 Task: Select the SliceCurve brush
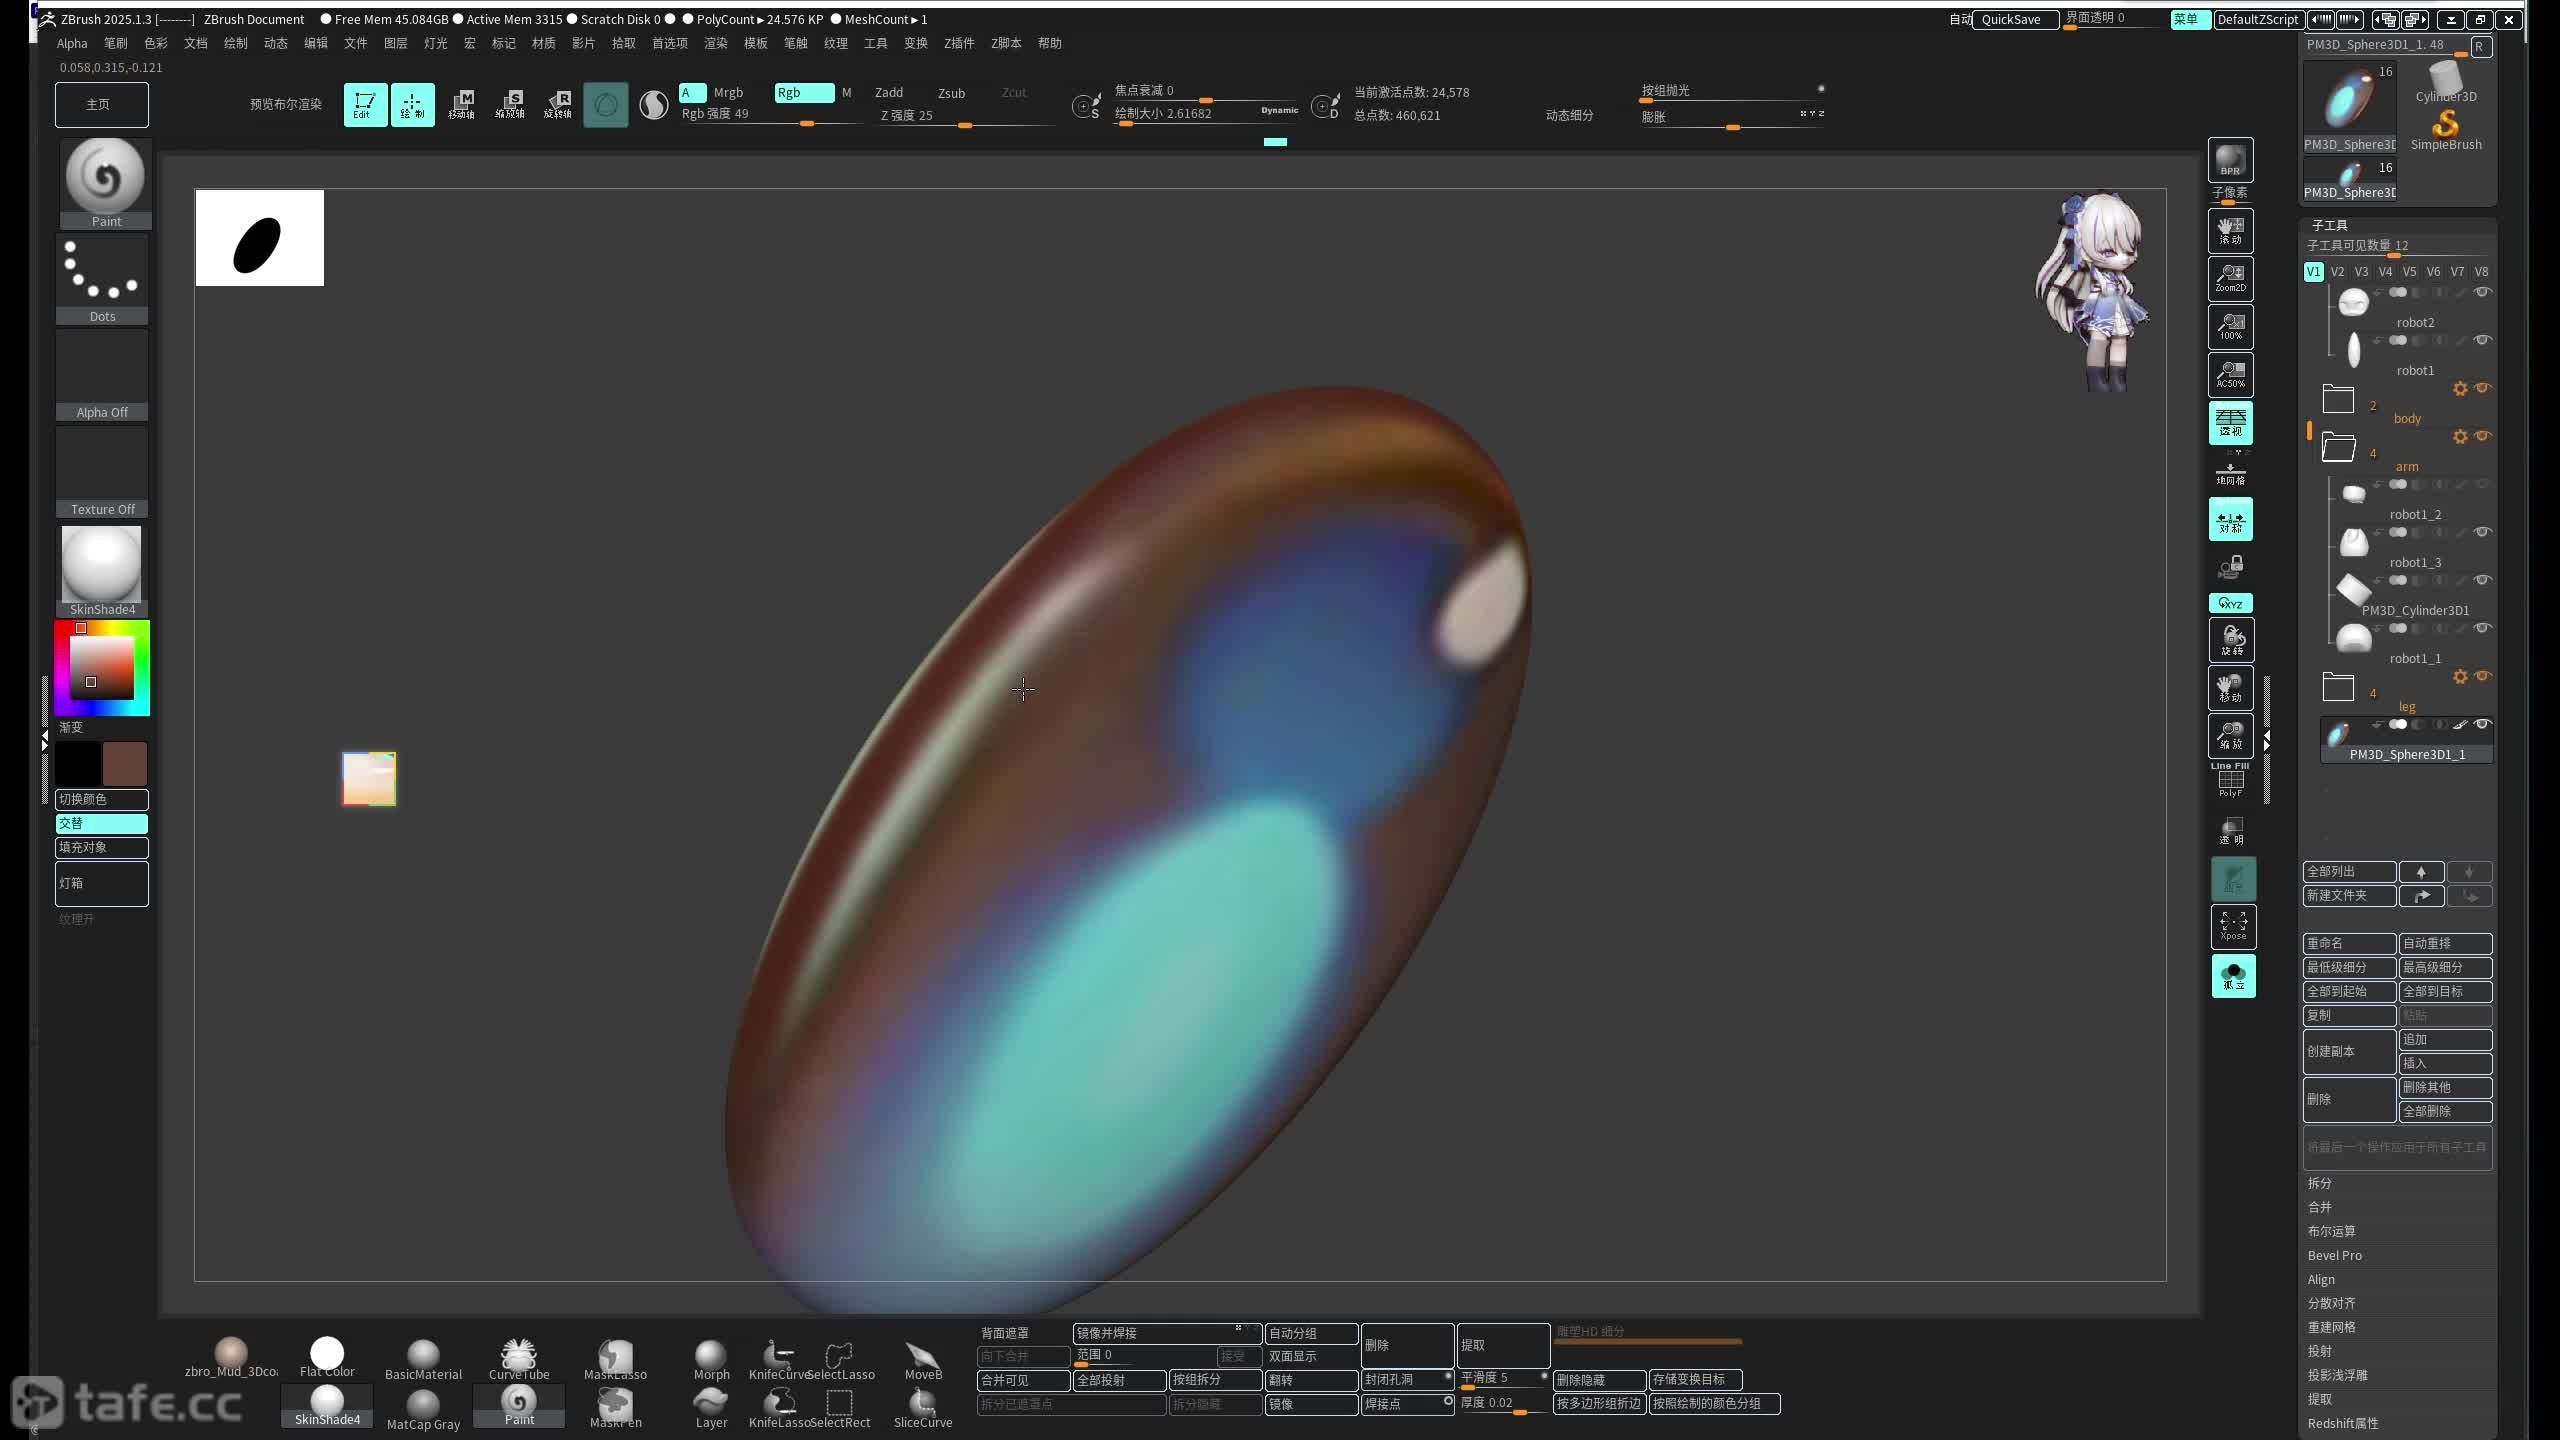pos(923,1408)
